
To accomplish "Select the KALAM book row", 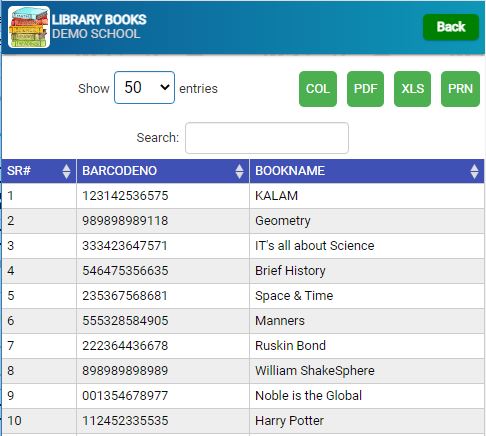I will 243,196.
